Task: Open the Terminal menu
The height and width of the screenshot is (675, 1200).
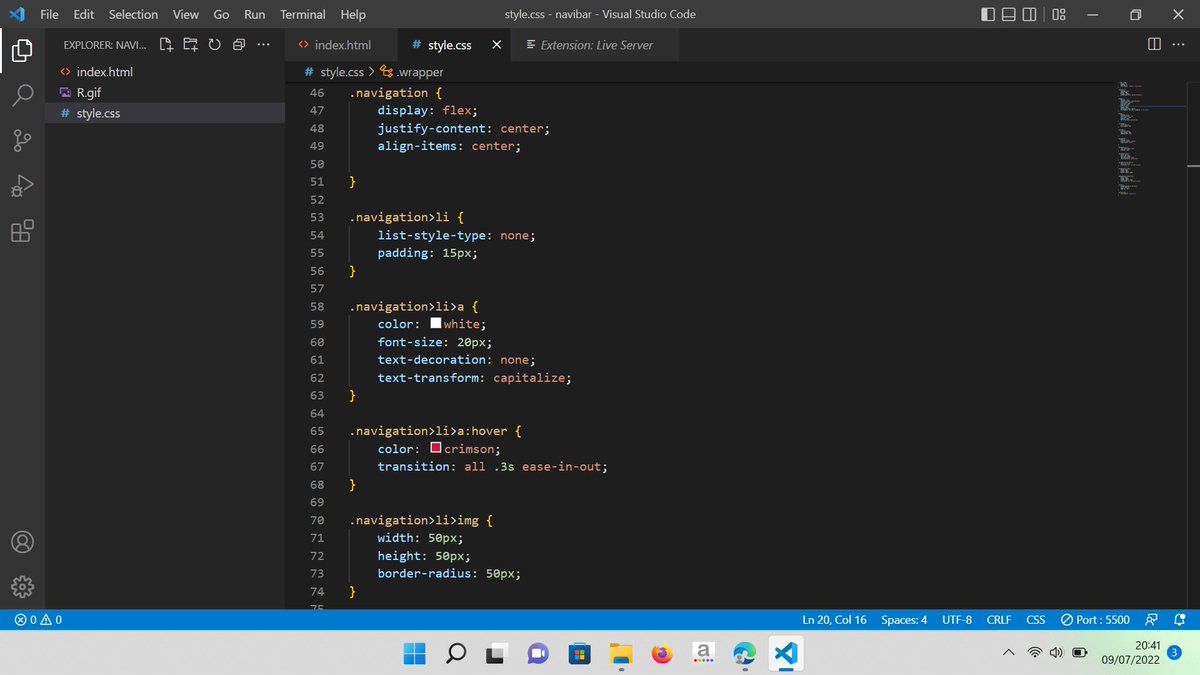Action: pyautogui.click(x=302, y=14)
